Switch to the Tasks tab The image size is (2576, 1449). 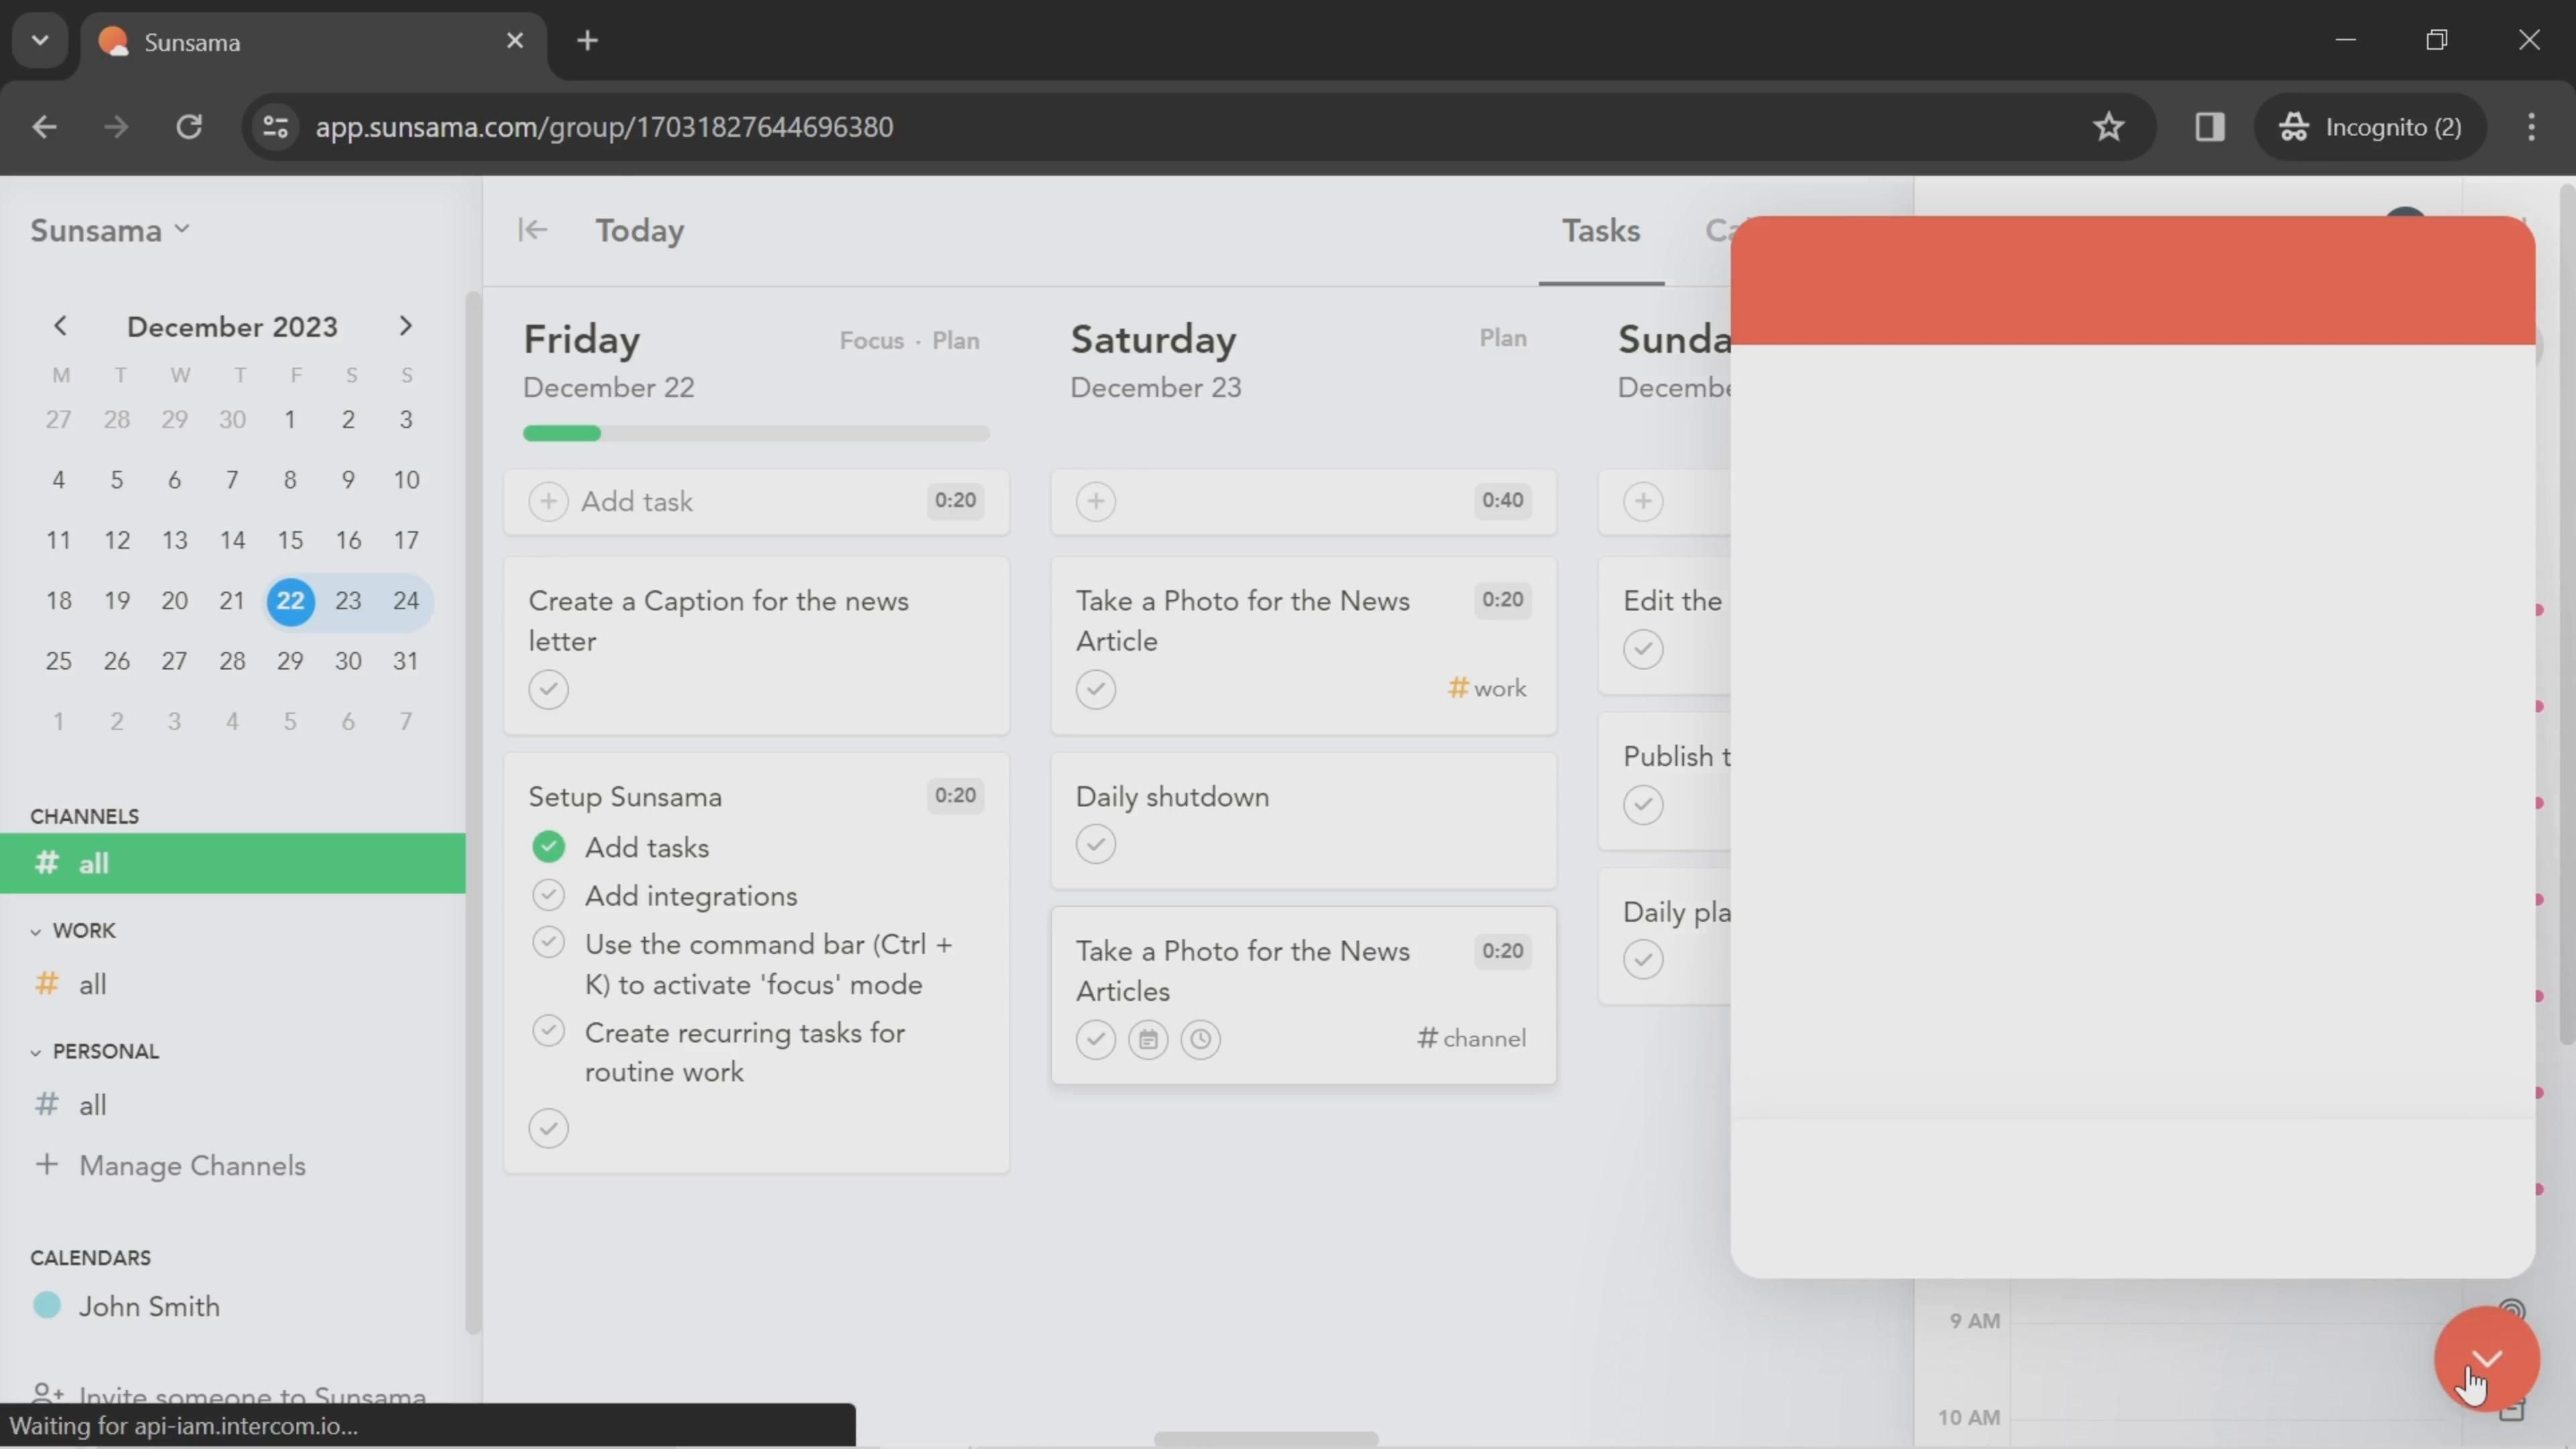pyautogui.click(x=1600, y=231)
